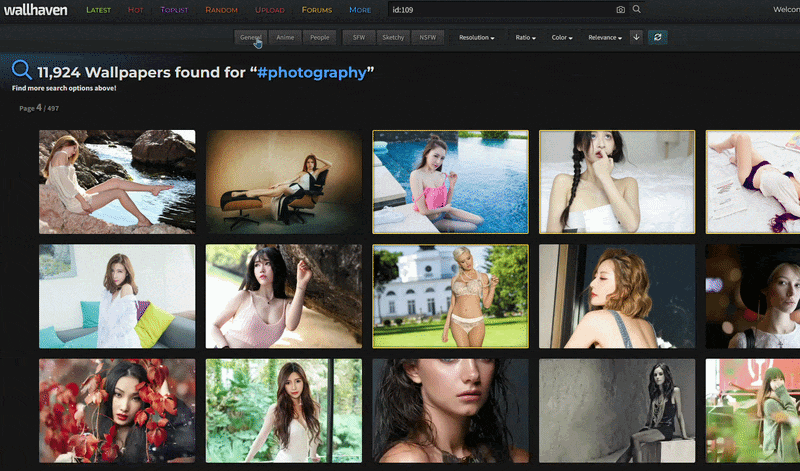Open thumbnail of woman with braids
The image size is (800, 471).
tap(617, 182)
